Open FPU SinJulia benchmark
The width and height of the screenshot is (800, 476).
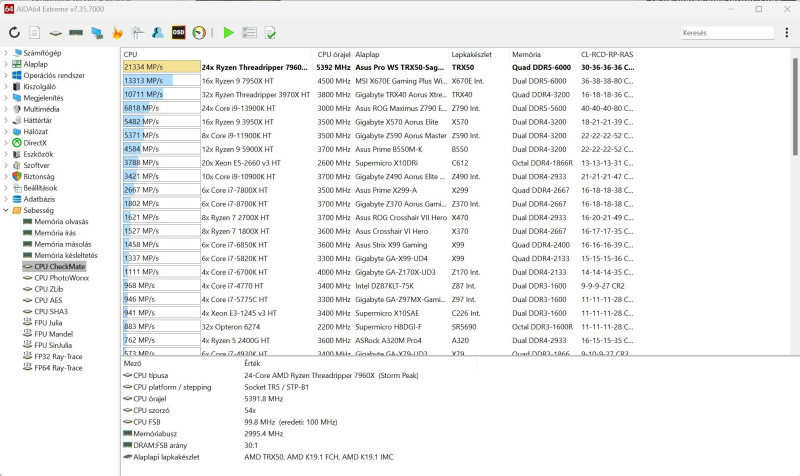tap(53, 345)
